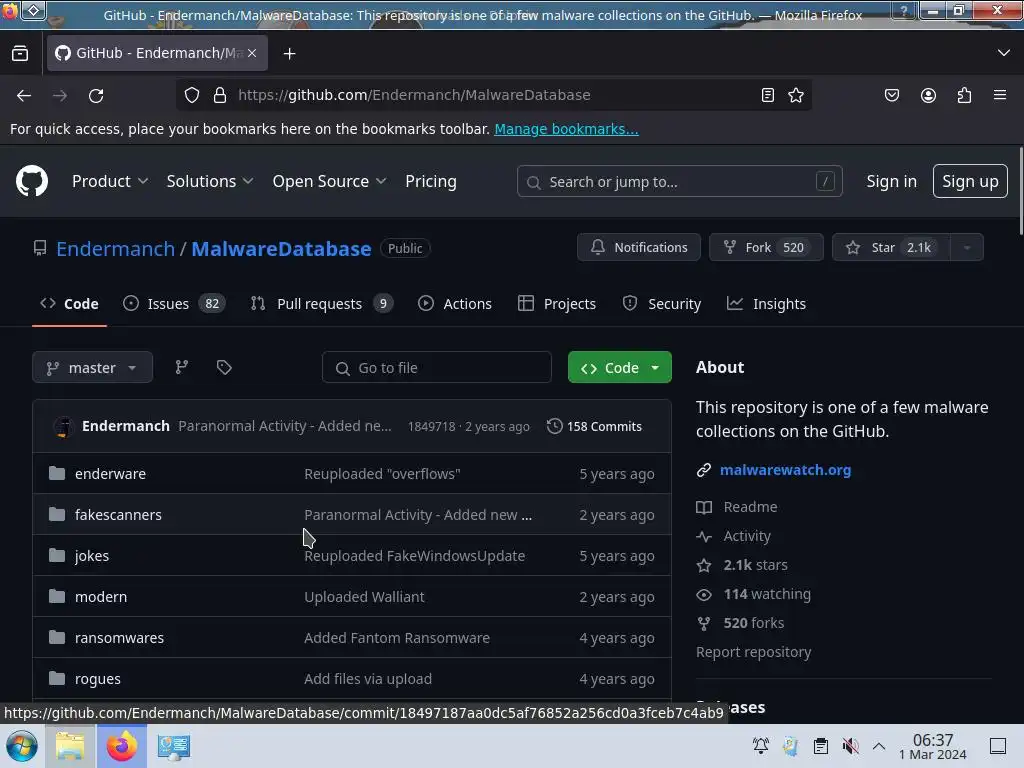Open MalwareDatabase repository link
The width and height of the screenshot is (1024, 768).
[281, 248]
